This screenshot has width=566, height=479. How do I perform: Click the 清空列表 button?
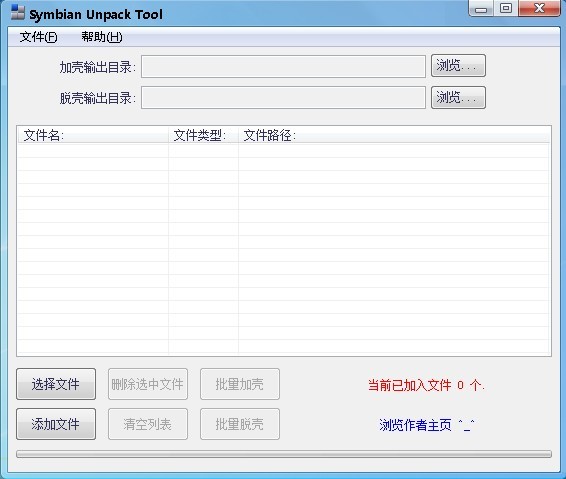148,424
